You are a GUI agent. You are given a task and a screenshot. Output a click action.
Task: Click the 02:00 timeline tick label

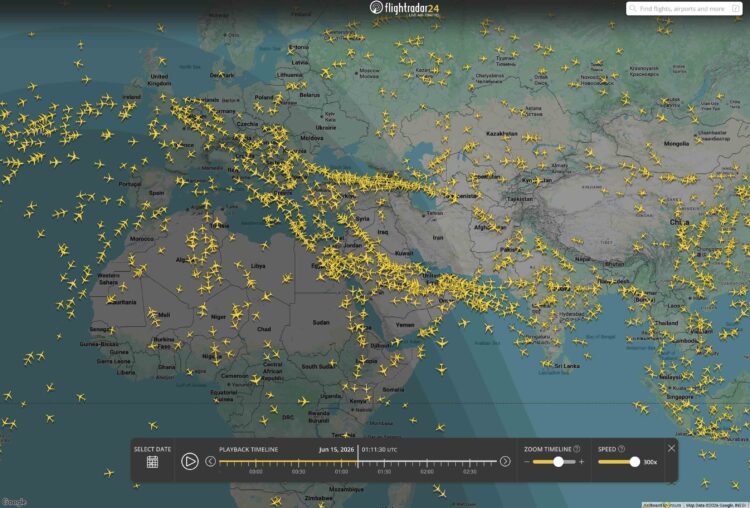tap(427, 472)
